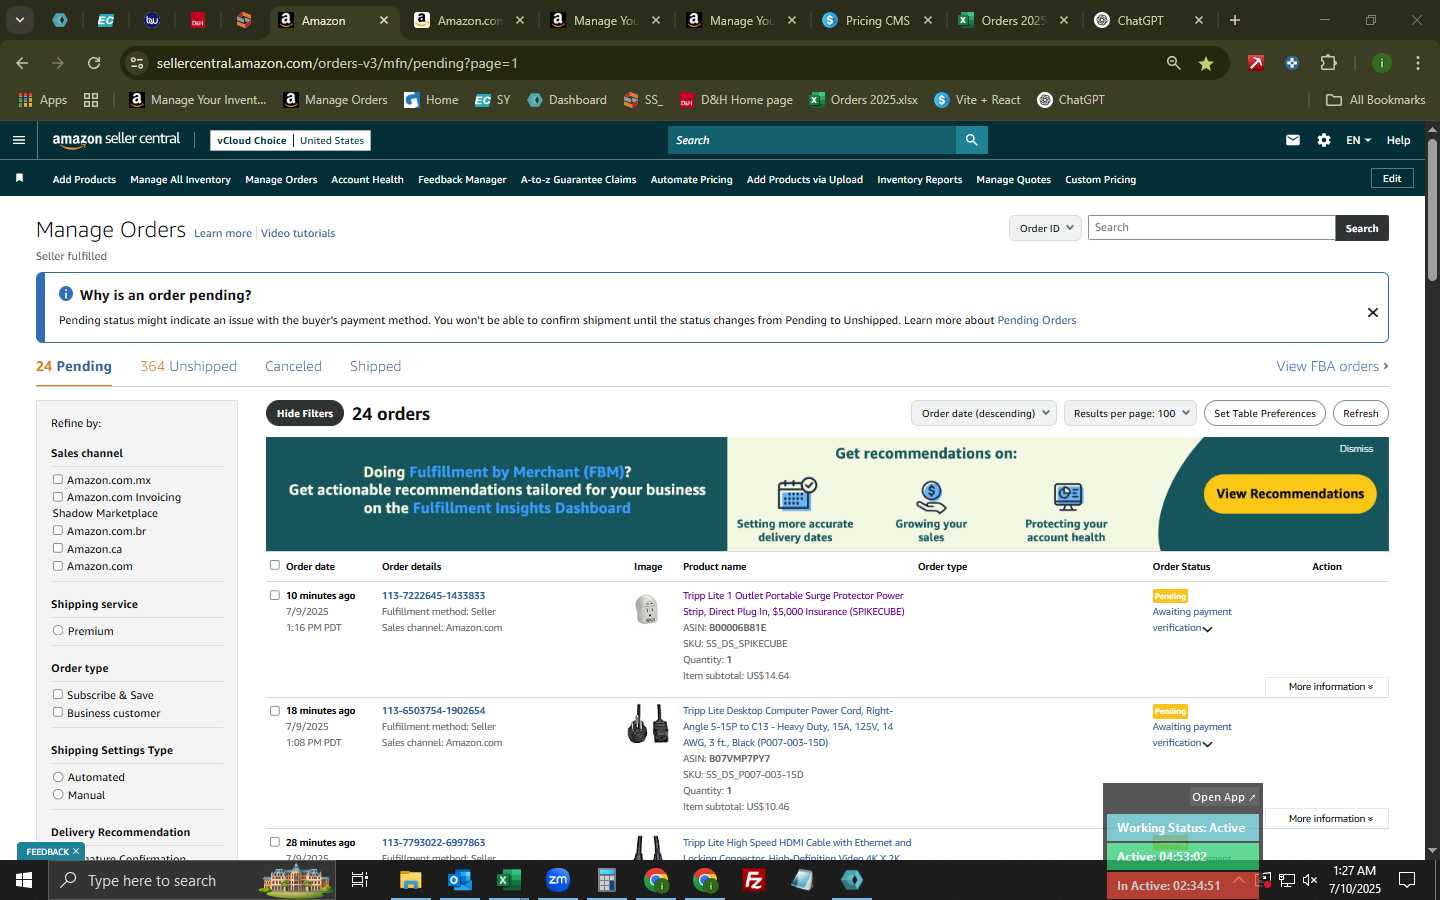Open the taskbar Calculator app
Image resolution: width=1440 pixels, height=900 pixels.
606,880
